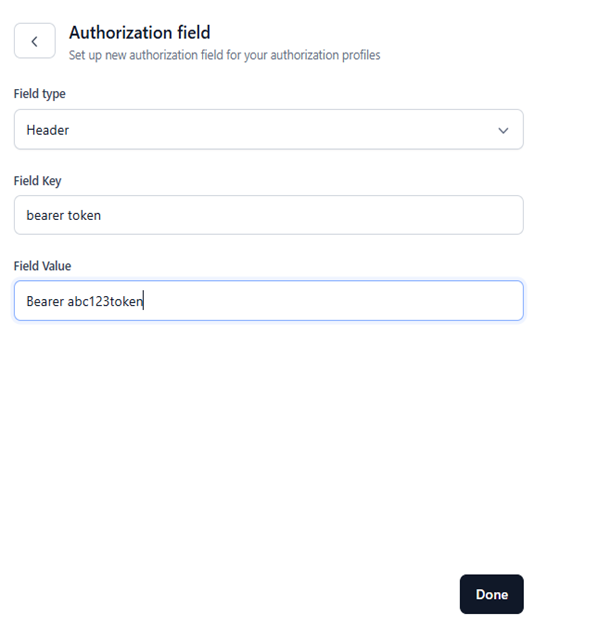594x642 pixels.
Task: Click the Done button
Action: coord(492,594)
